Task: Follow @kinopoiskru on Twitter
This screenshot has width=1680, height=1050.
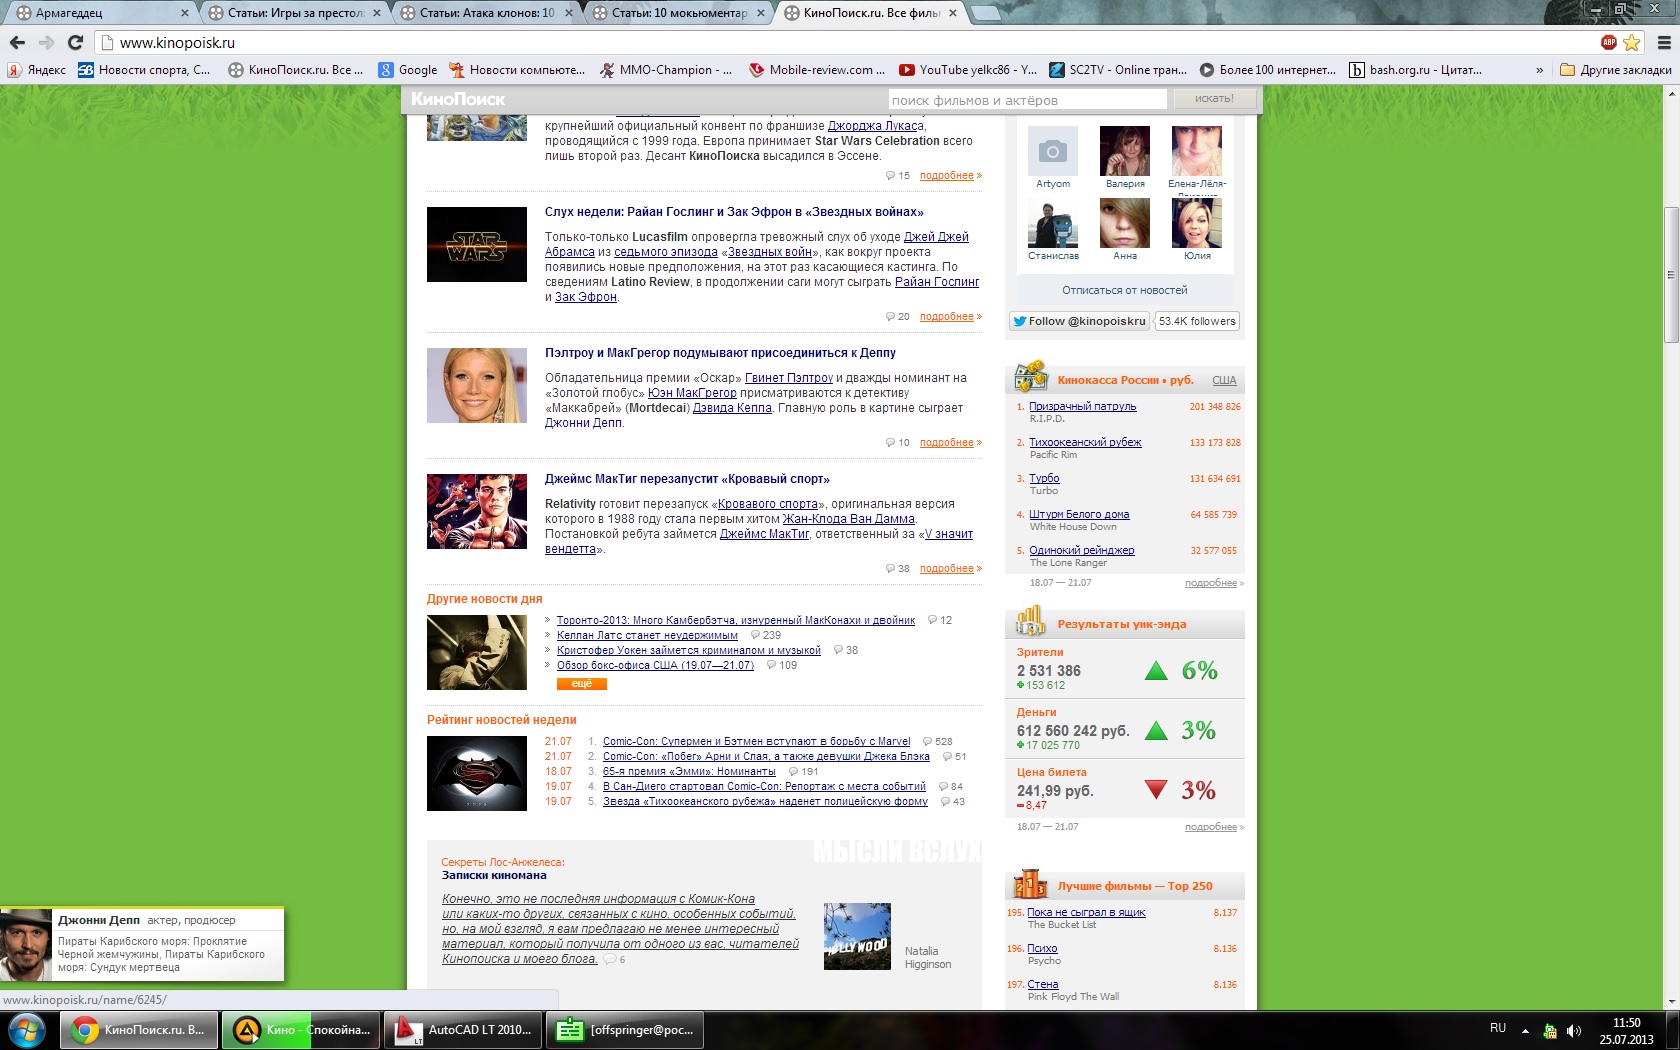Action: tap(1079, 321)
